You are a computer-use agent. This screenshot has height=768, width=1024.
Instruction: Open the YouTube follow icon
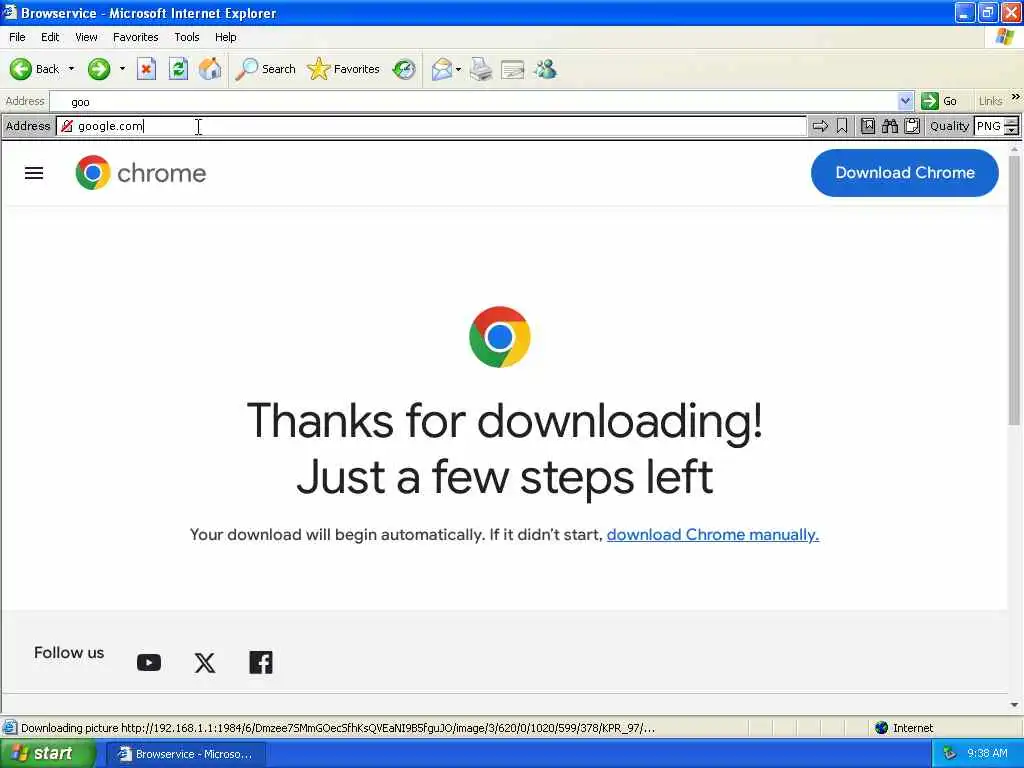pyautogui.click(x=149, y=663)
